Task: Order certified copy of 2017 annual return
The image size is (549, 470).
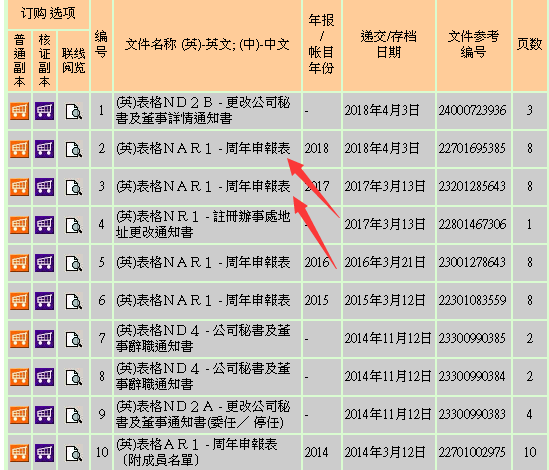Action: pos(44,187)
